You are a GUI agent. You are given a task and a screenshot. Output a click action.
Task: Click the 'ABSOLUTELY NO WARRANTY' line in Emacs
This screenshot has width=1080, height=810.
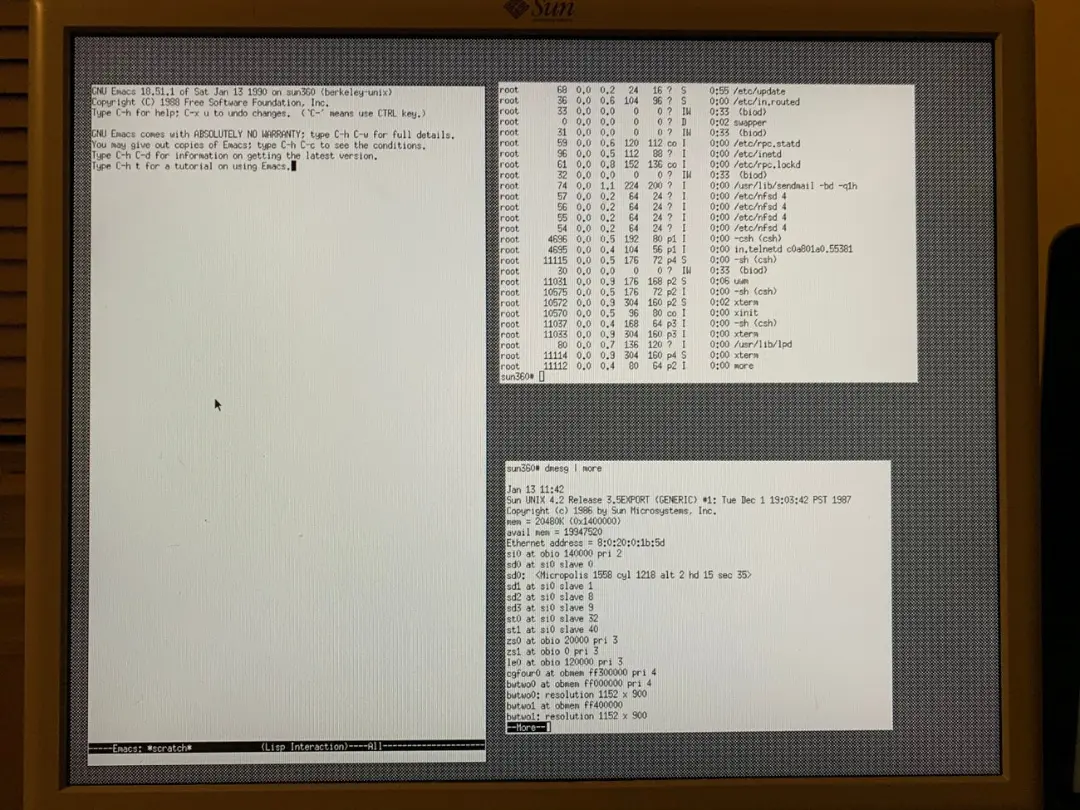click(273, 134)
